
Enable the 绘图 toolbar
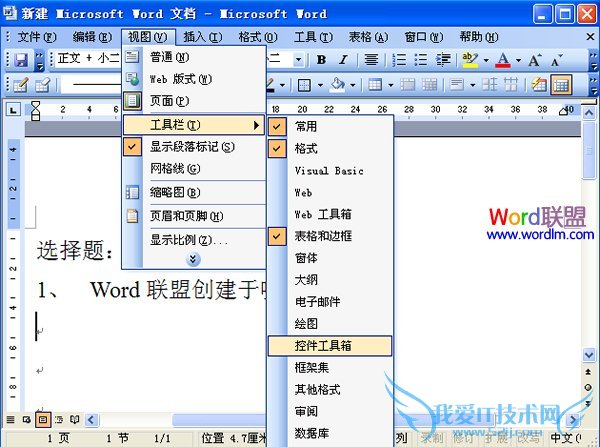[x=330, y=324]
